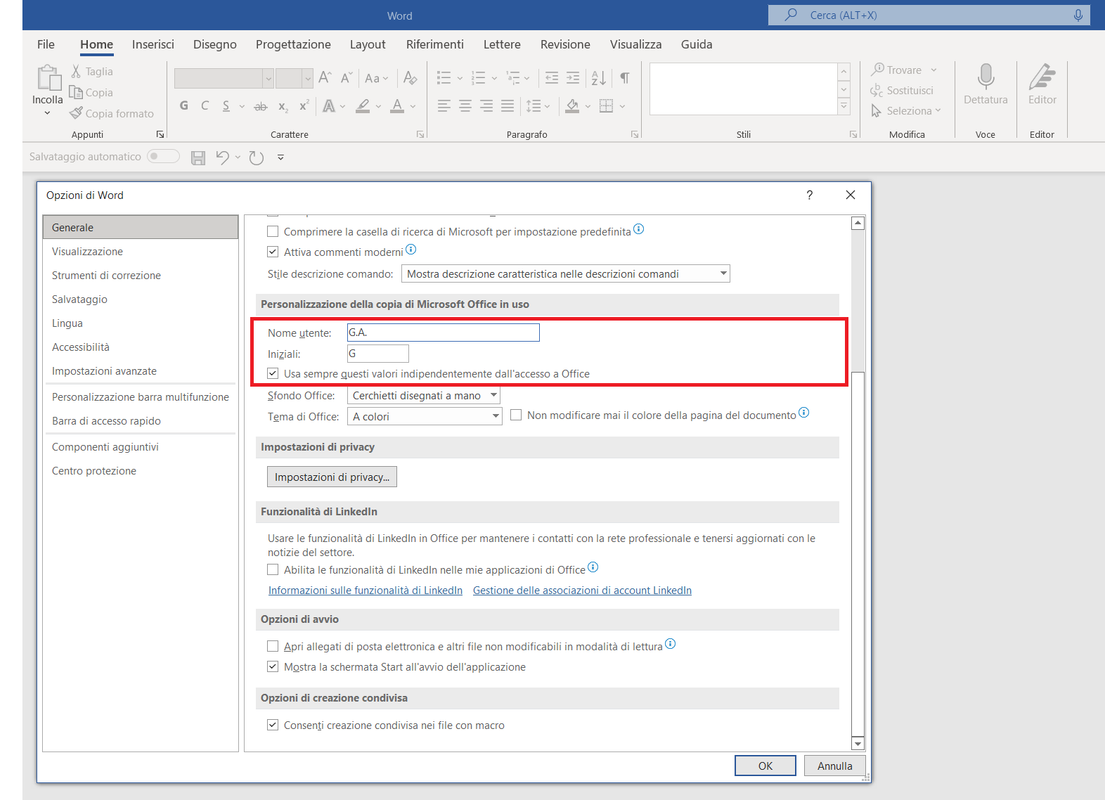Increase paragraph indent

[573, 78]
